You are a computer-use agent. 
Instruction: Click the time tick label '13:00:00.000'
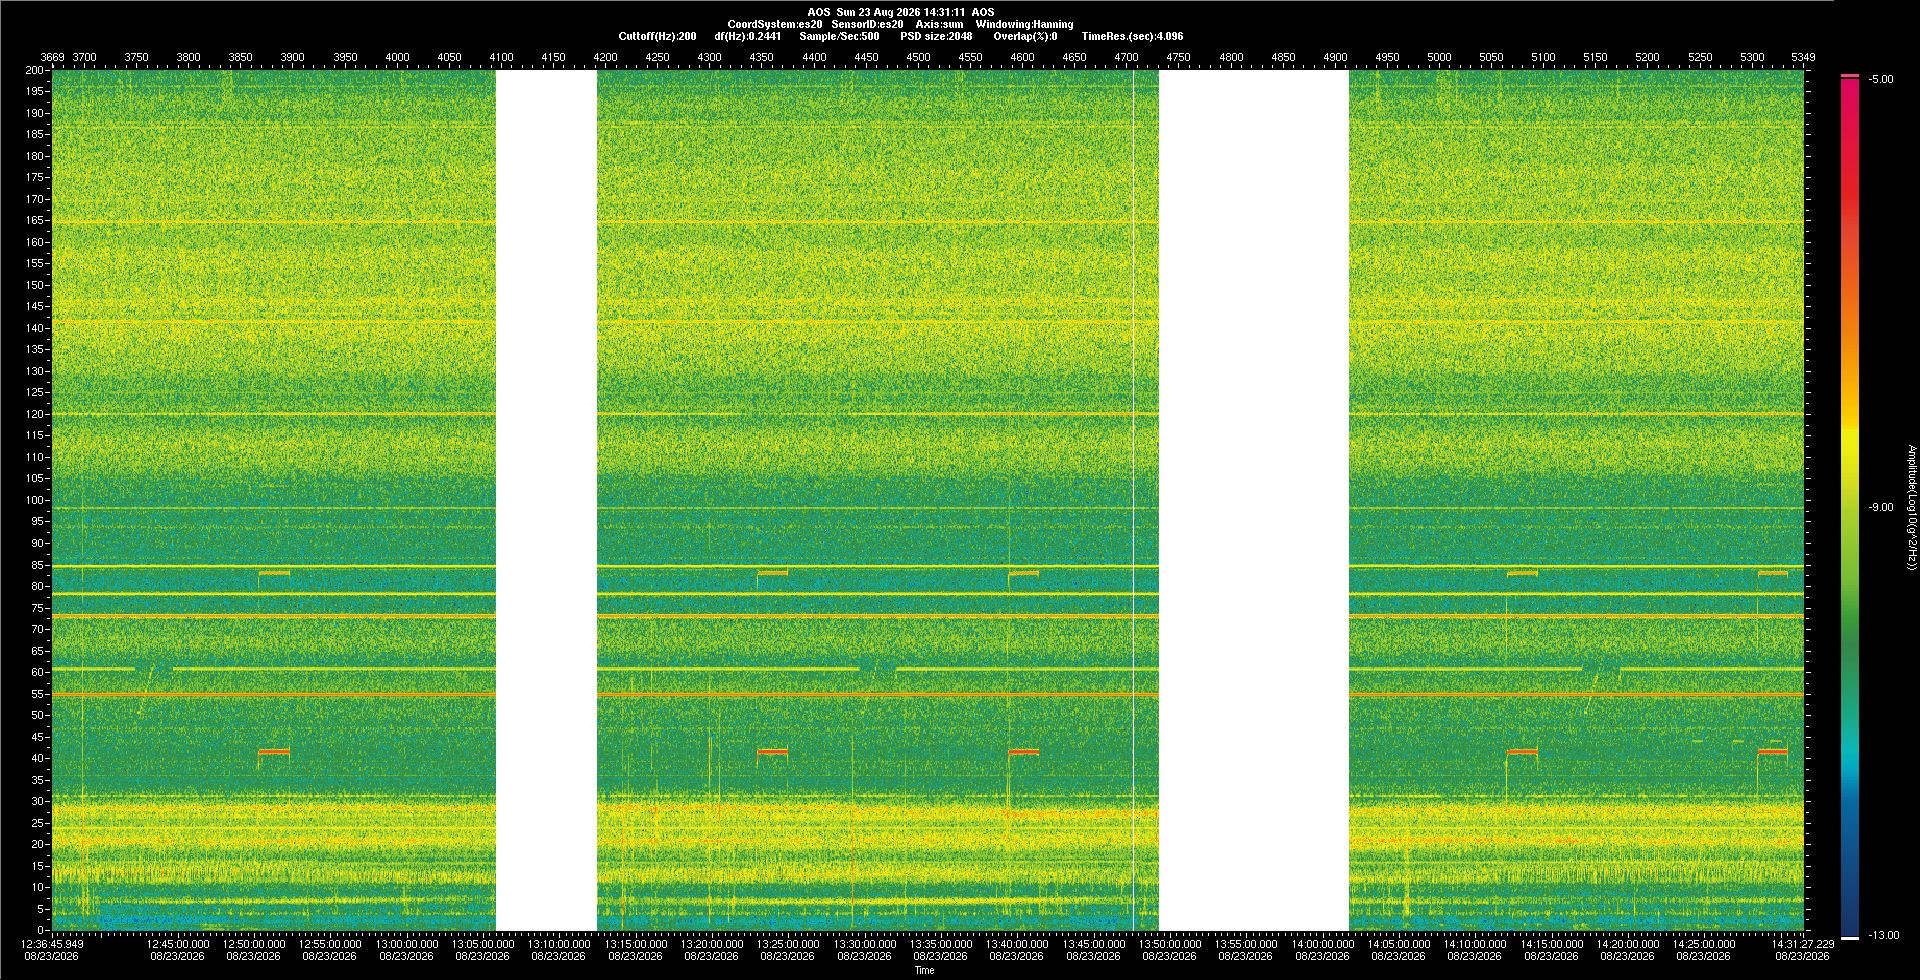coord(407,943)
